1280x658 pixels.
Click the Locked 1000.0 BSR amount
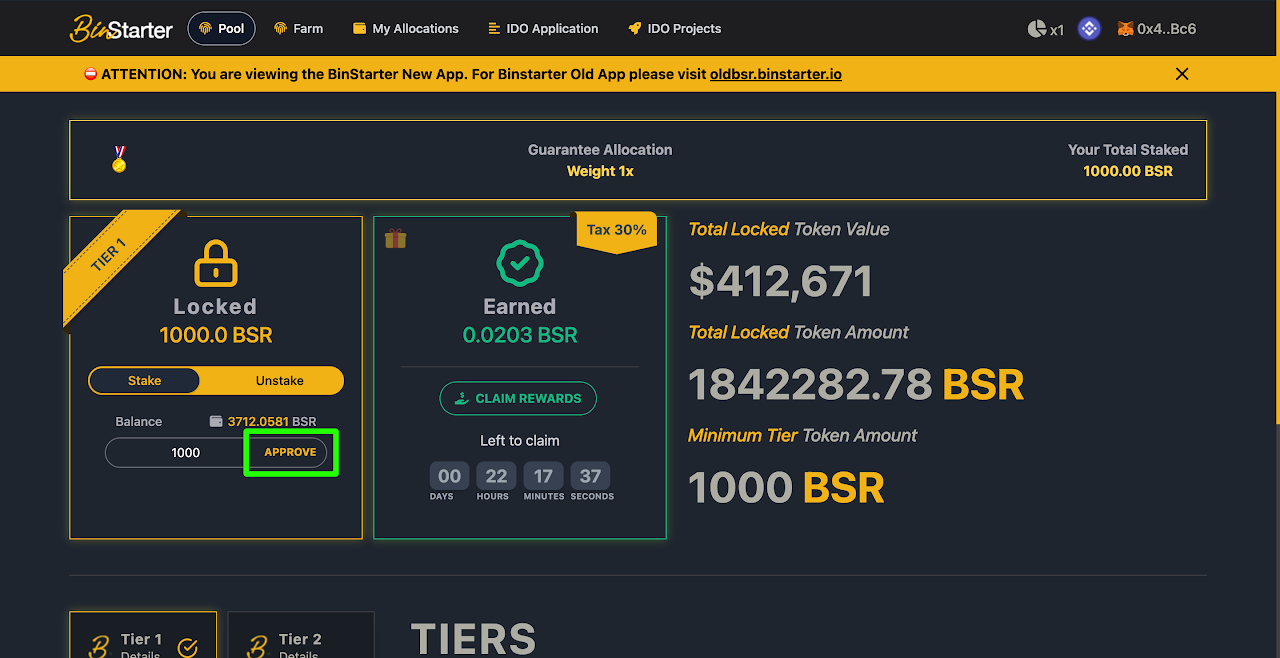216,335
